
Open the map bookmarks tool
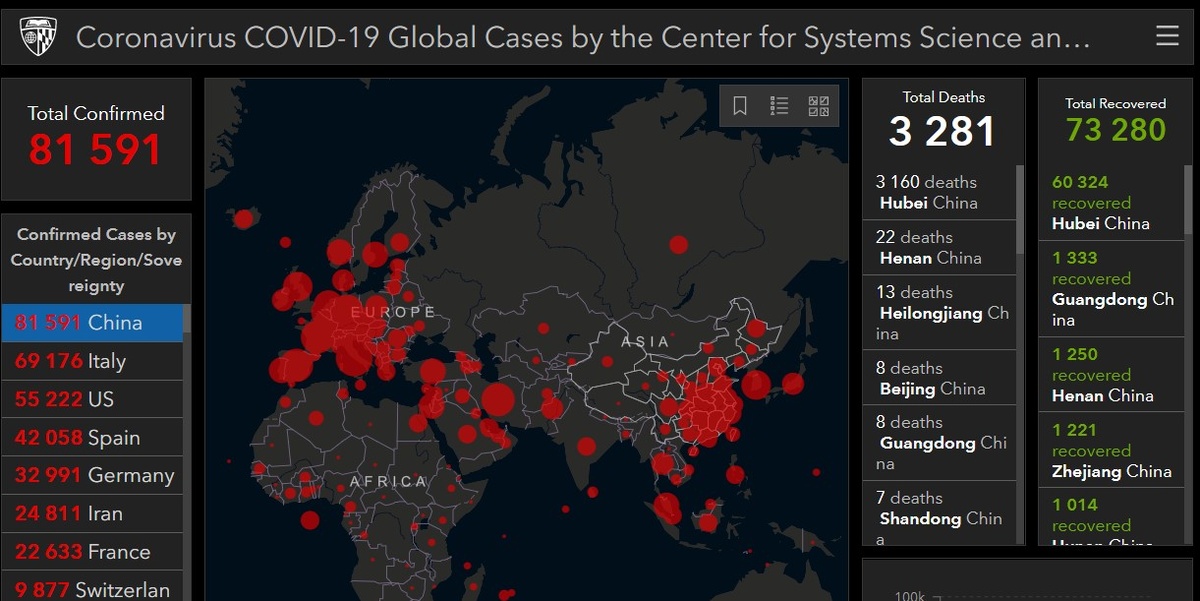tap(740, 106)
